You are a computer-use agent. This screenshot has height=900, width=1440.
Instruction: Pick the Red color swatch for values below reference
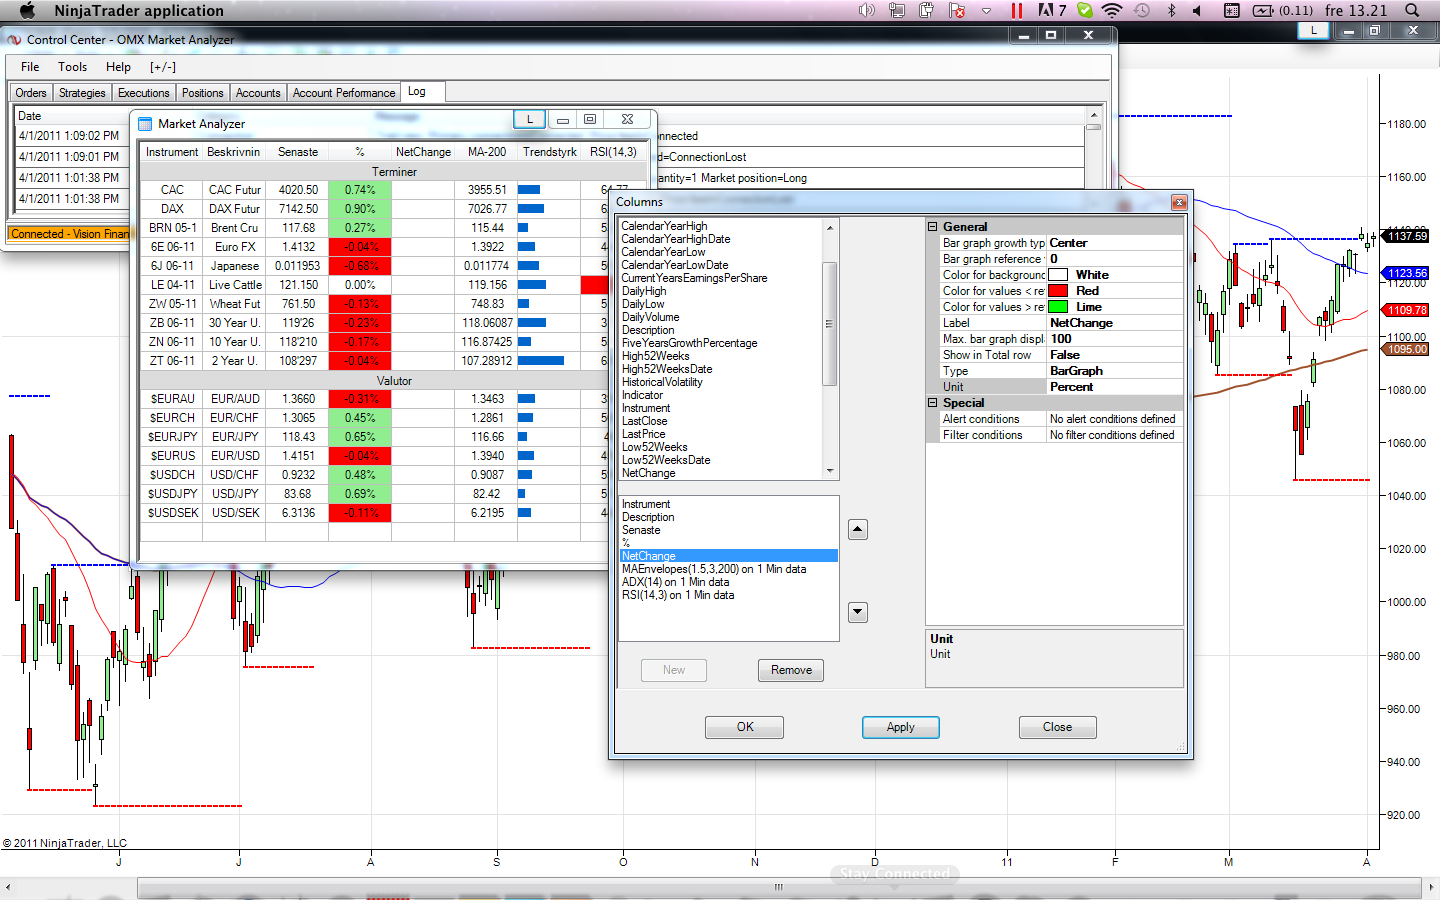pyautogui.click(x=1058, y=291)
